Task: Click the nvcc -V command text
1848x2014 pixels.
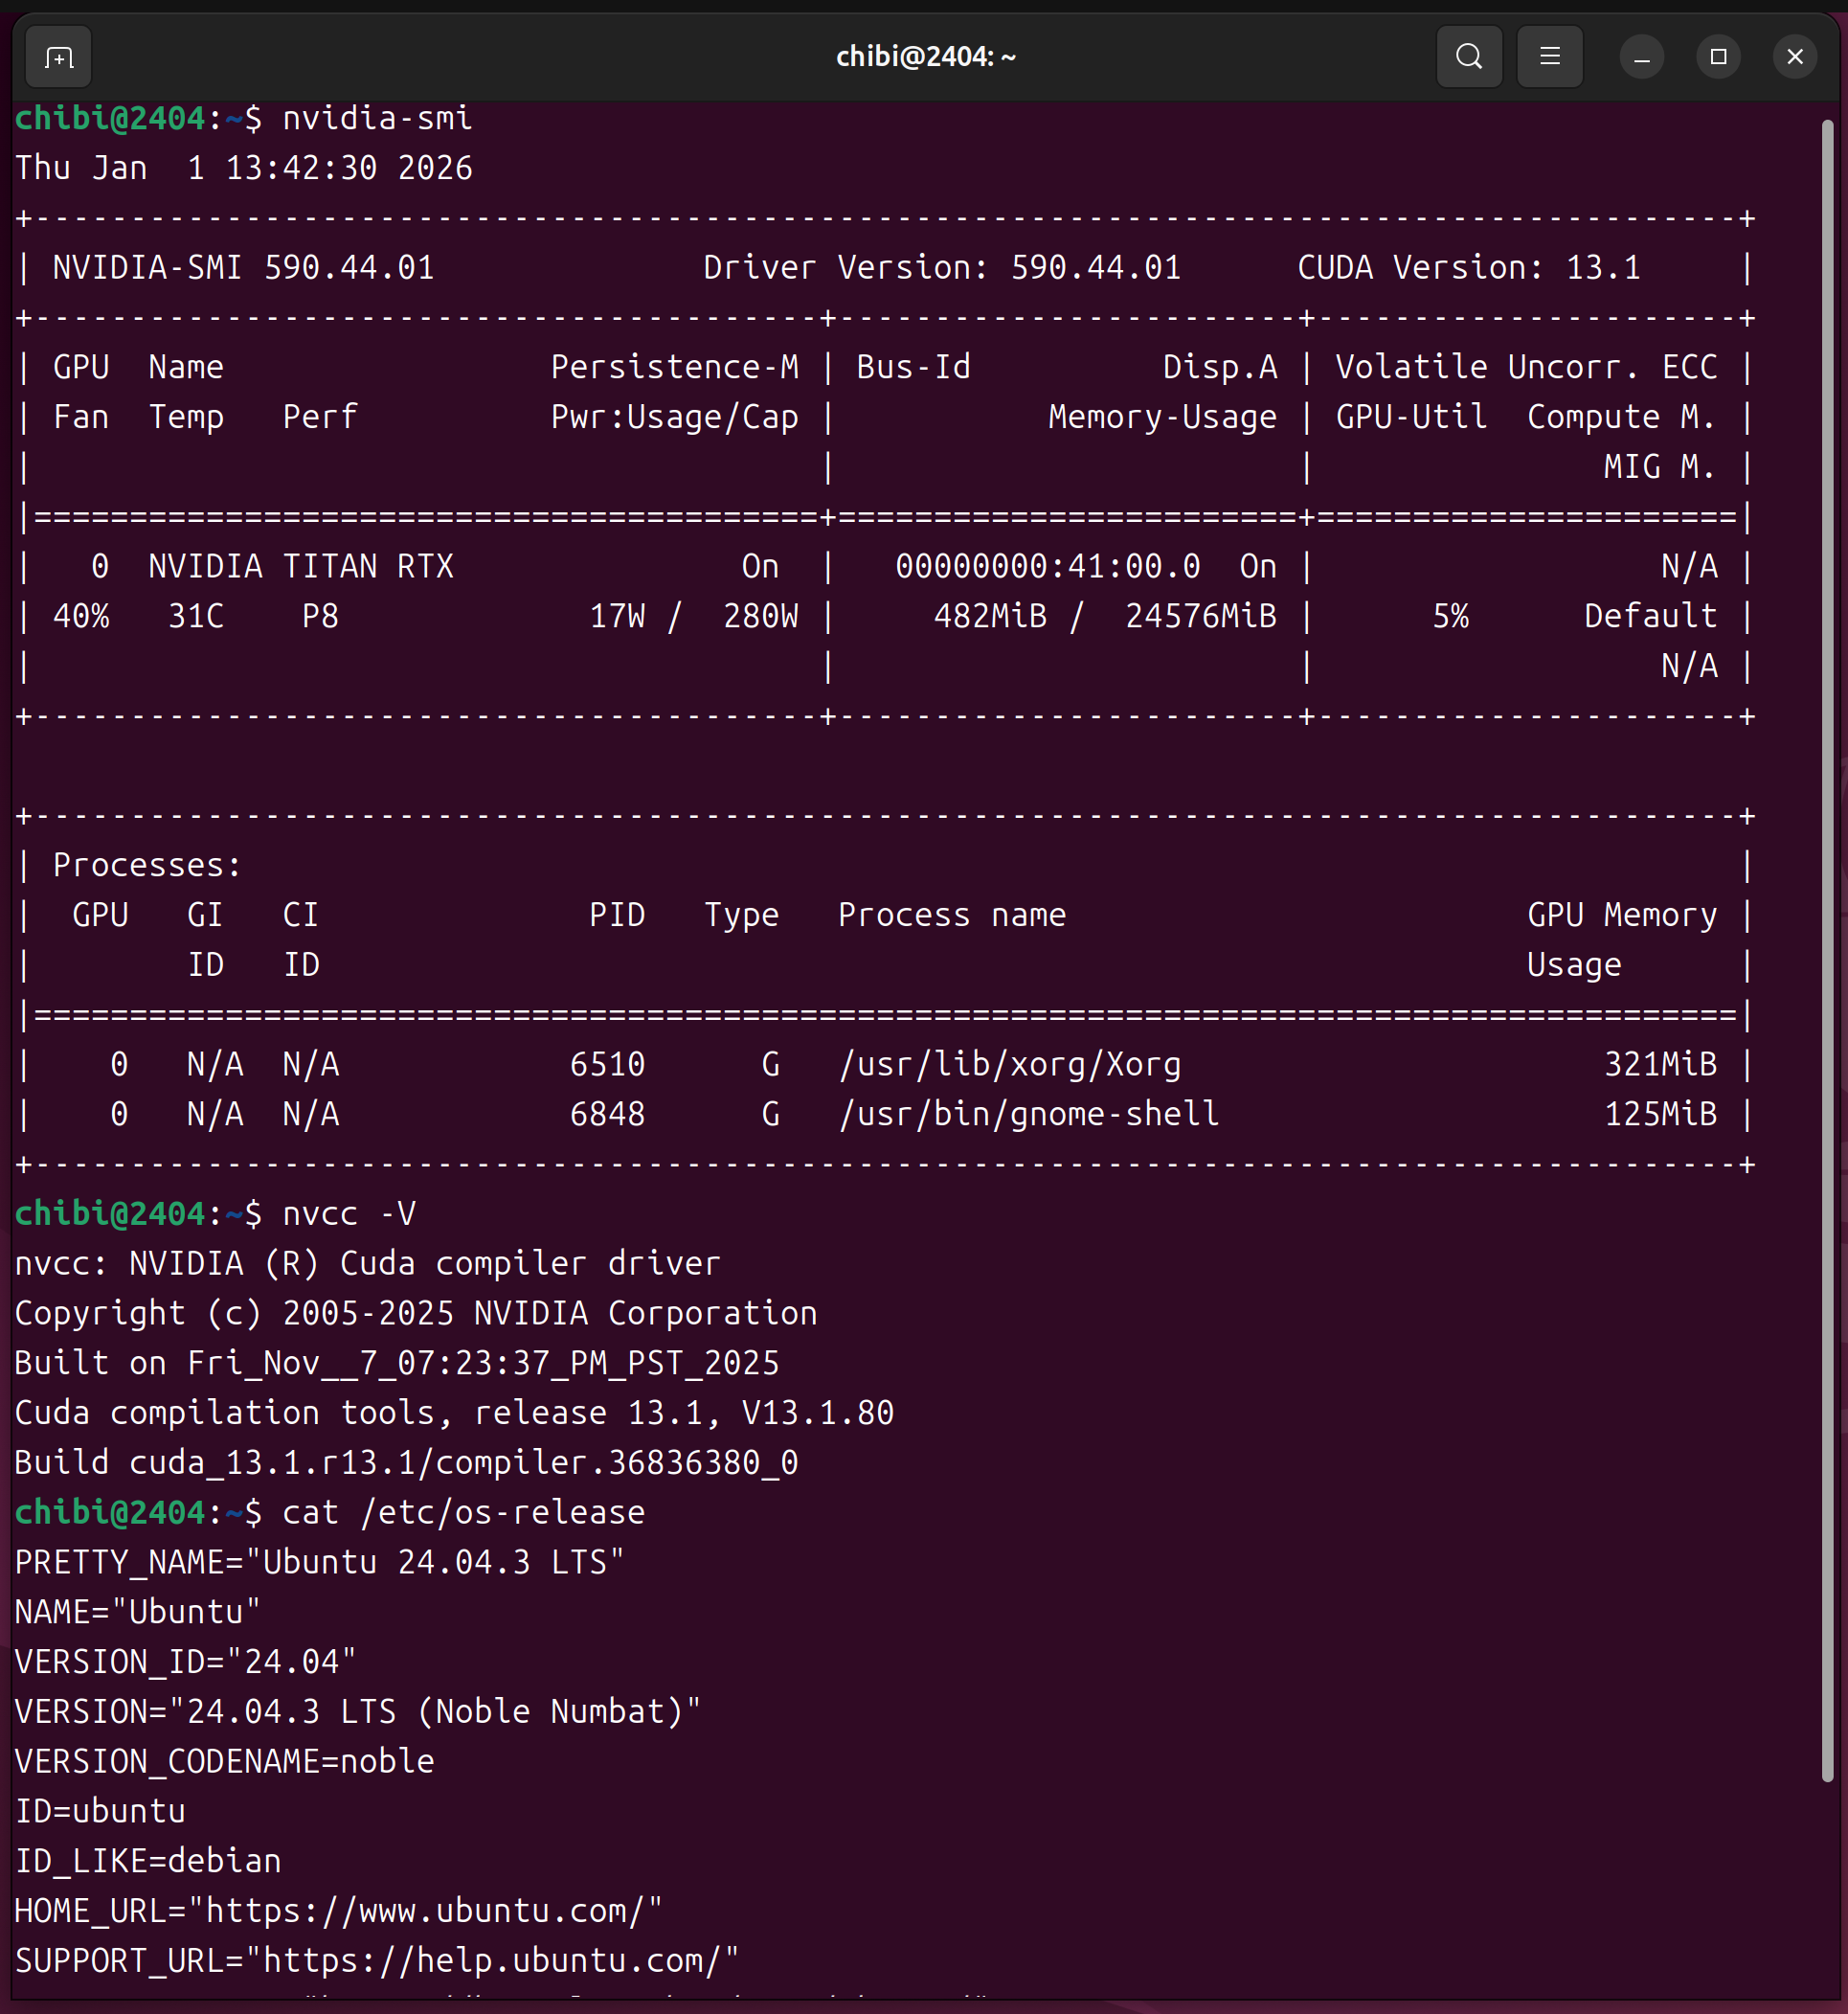Action: 348,1214
